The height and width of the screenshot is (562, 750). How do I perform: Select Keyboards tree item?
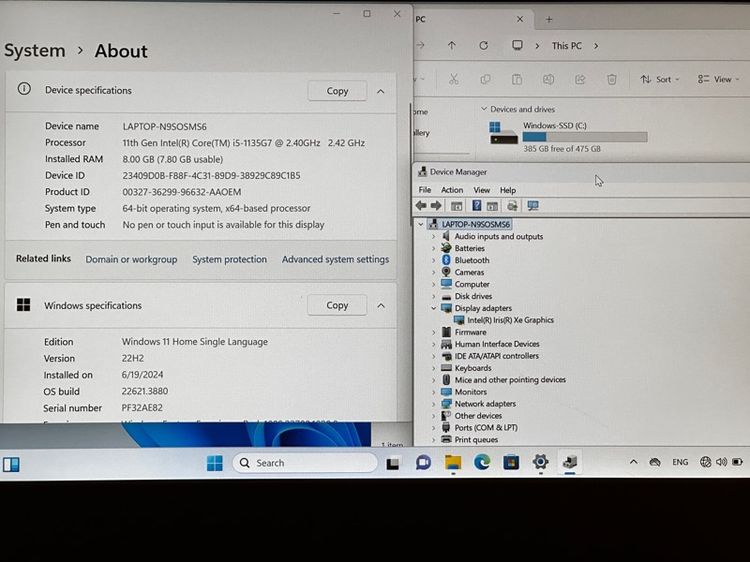pyautogui.click(x=473, y=368)
